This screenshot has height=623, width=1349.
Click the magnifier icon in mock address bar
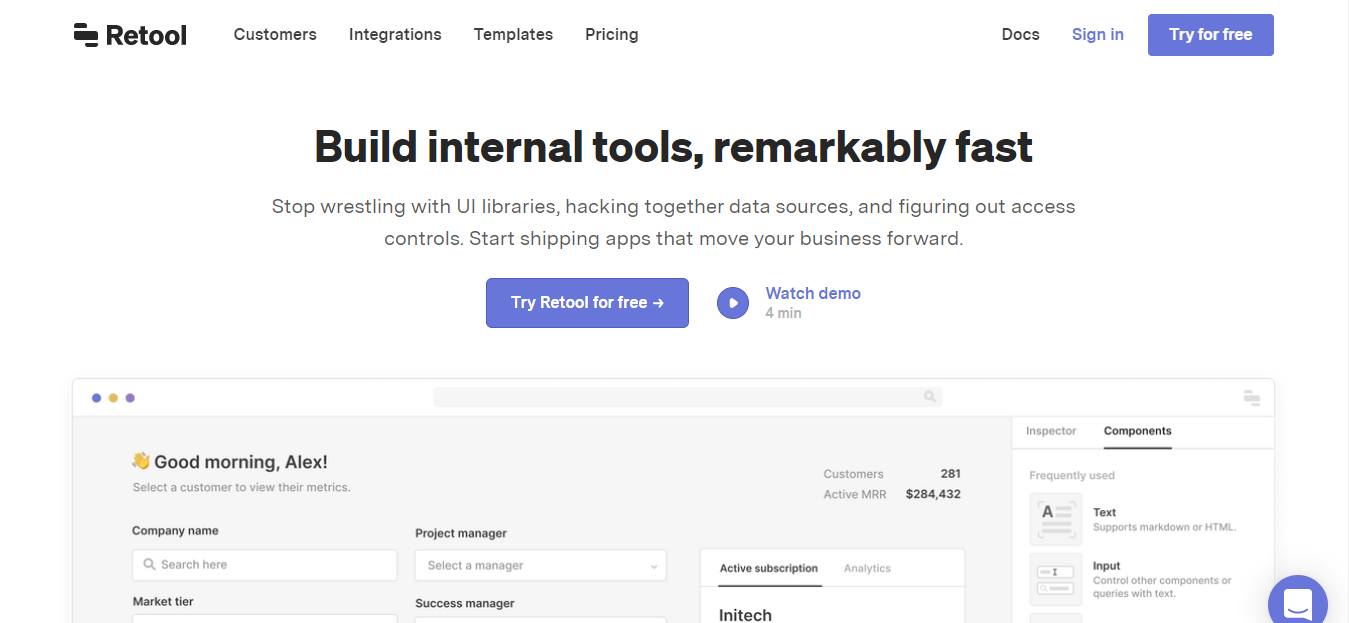click(930, 397)
